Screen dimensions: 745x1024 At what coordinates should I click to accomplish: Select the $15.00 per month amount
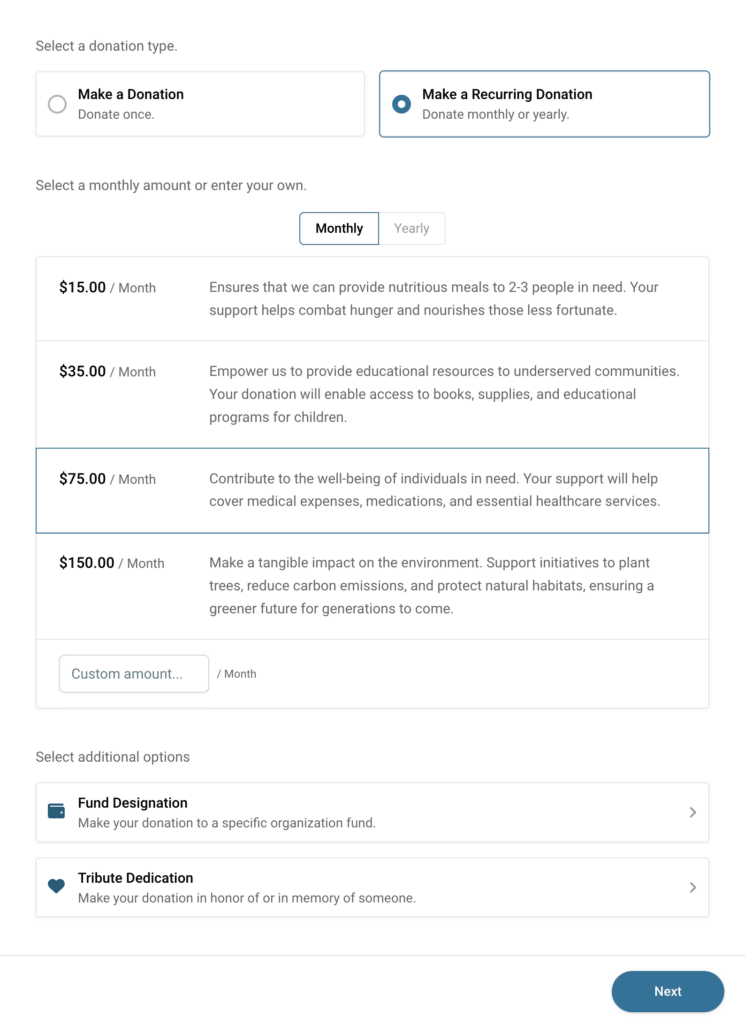tap(372, 297)
